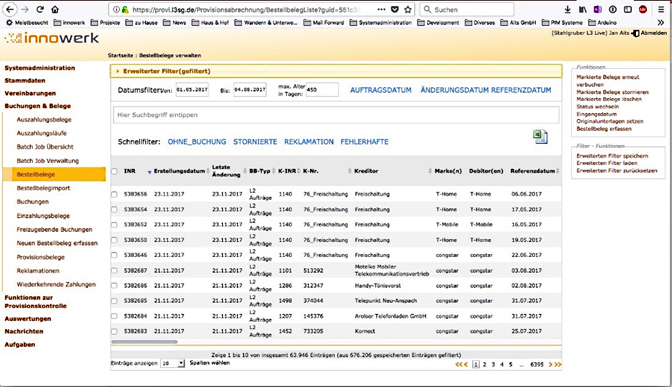The height and width of the screenshot is (387, 672).
Task: Click the padlock security icon in the URL bar
Action: click(125, 9)
